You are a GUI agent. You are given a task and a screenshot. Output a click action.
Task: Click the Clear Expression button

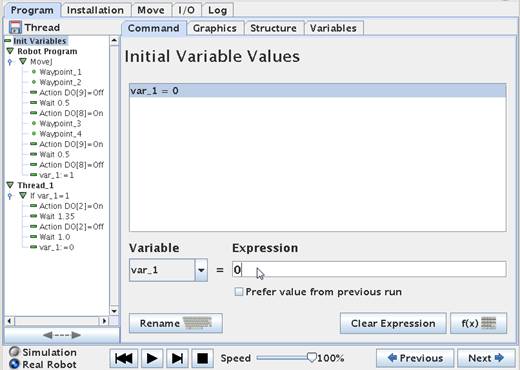[393, 323]
